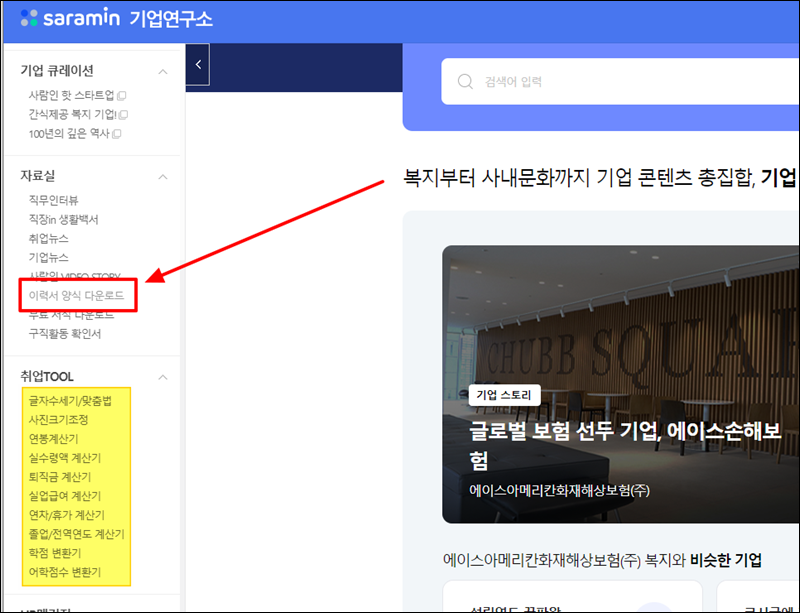Open 구직활동 확인서
The height and width of the screenshot is (613, 800).
65,334
